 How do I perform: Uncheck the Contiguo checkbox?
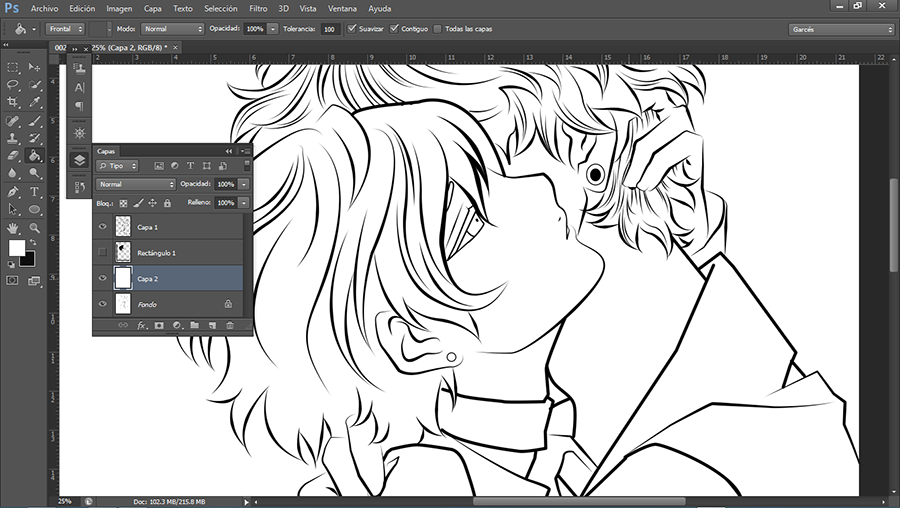(x=394, y=29)
